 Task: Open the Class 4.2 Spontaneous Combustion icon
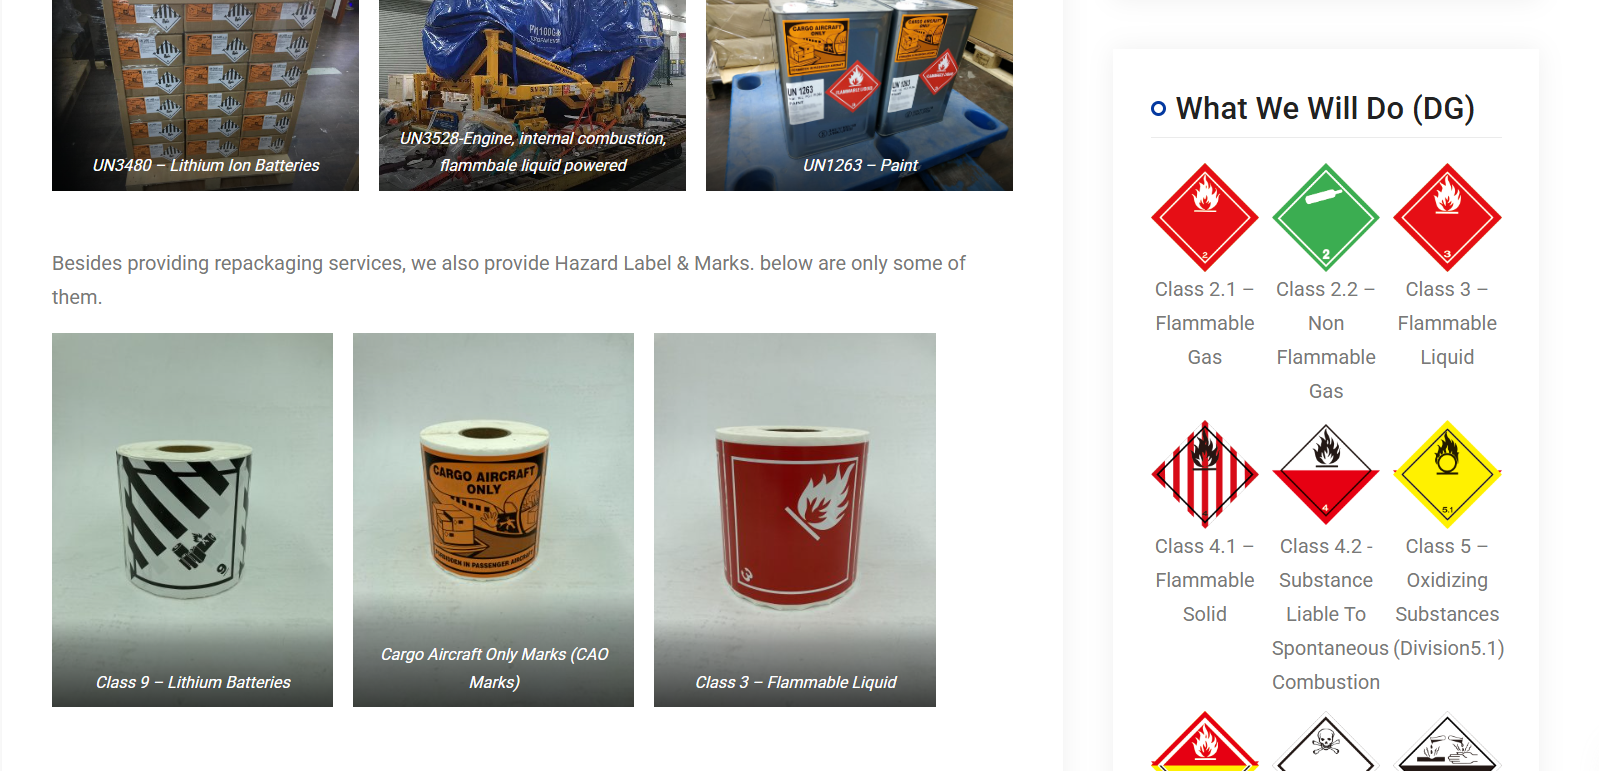(x=1325, y=474)
